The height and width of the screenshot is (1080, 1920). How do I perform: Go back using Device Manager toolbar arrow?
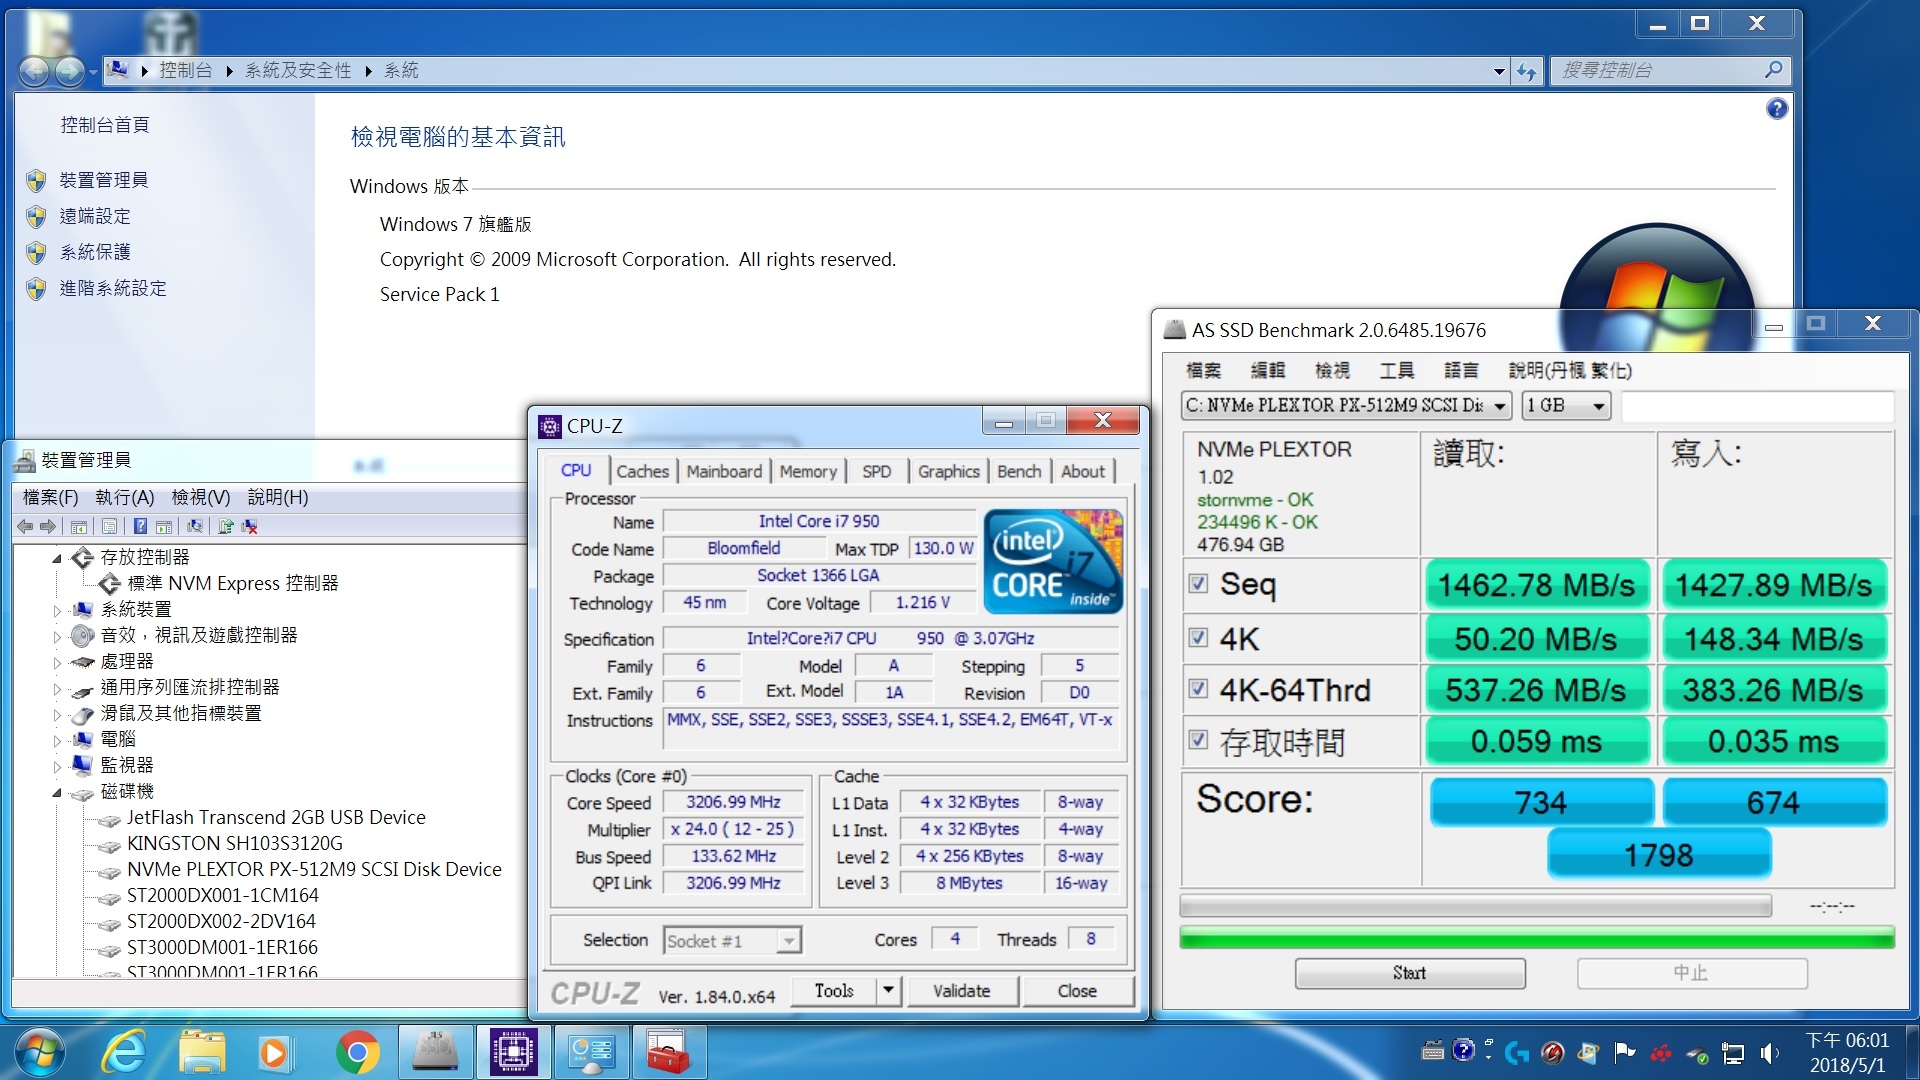[x=25, y=526]
